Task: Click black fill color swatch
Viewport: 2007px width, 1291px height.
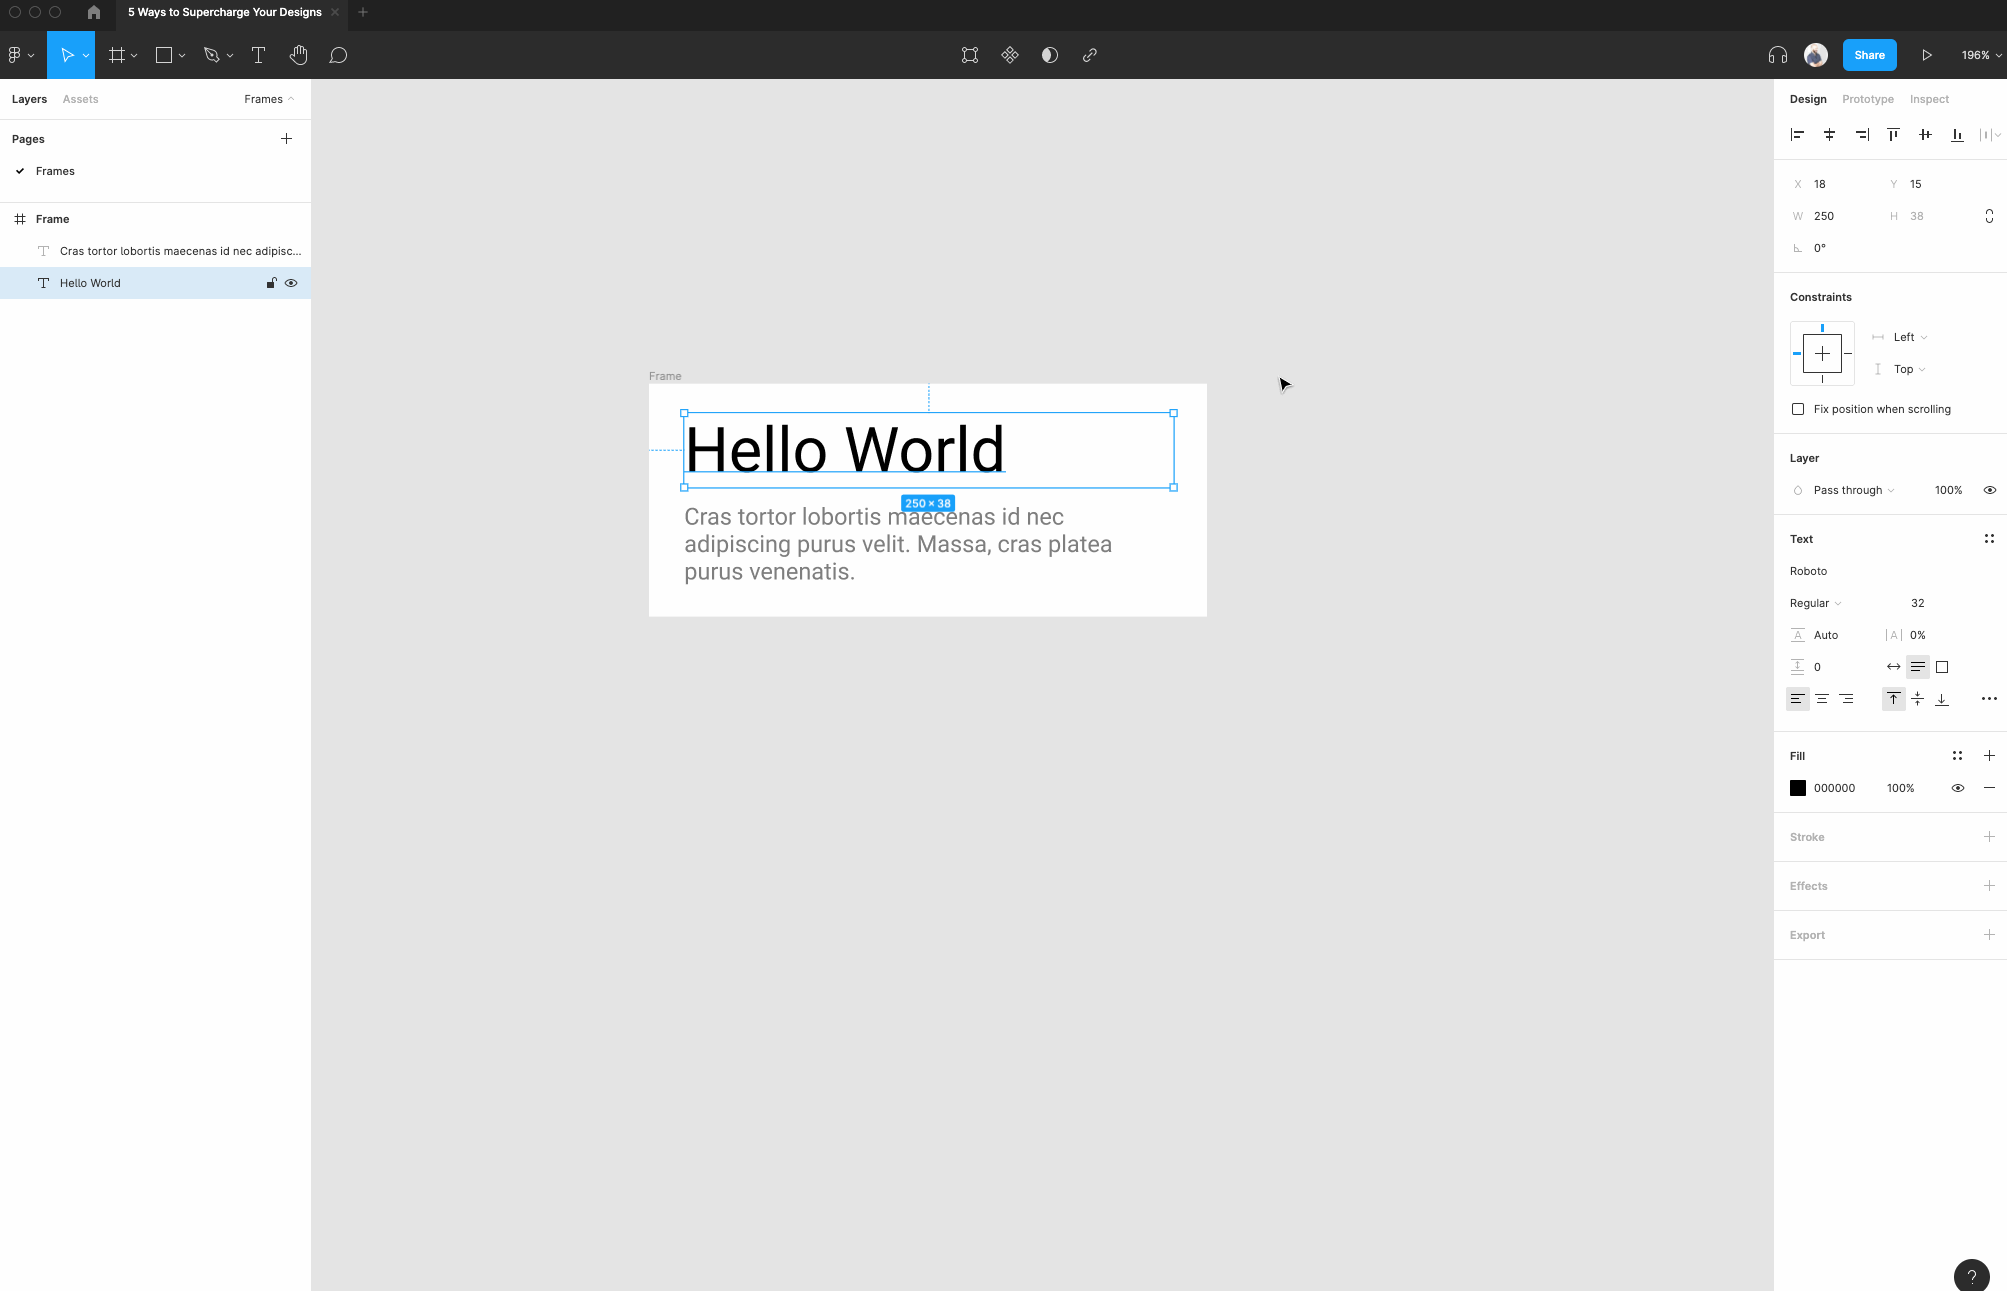Action: coord(1798,788)
